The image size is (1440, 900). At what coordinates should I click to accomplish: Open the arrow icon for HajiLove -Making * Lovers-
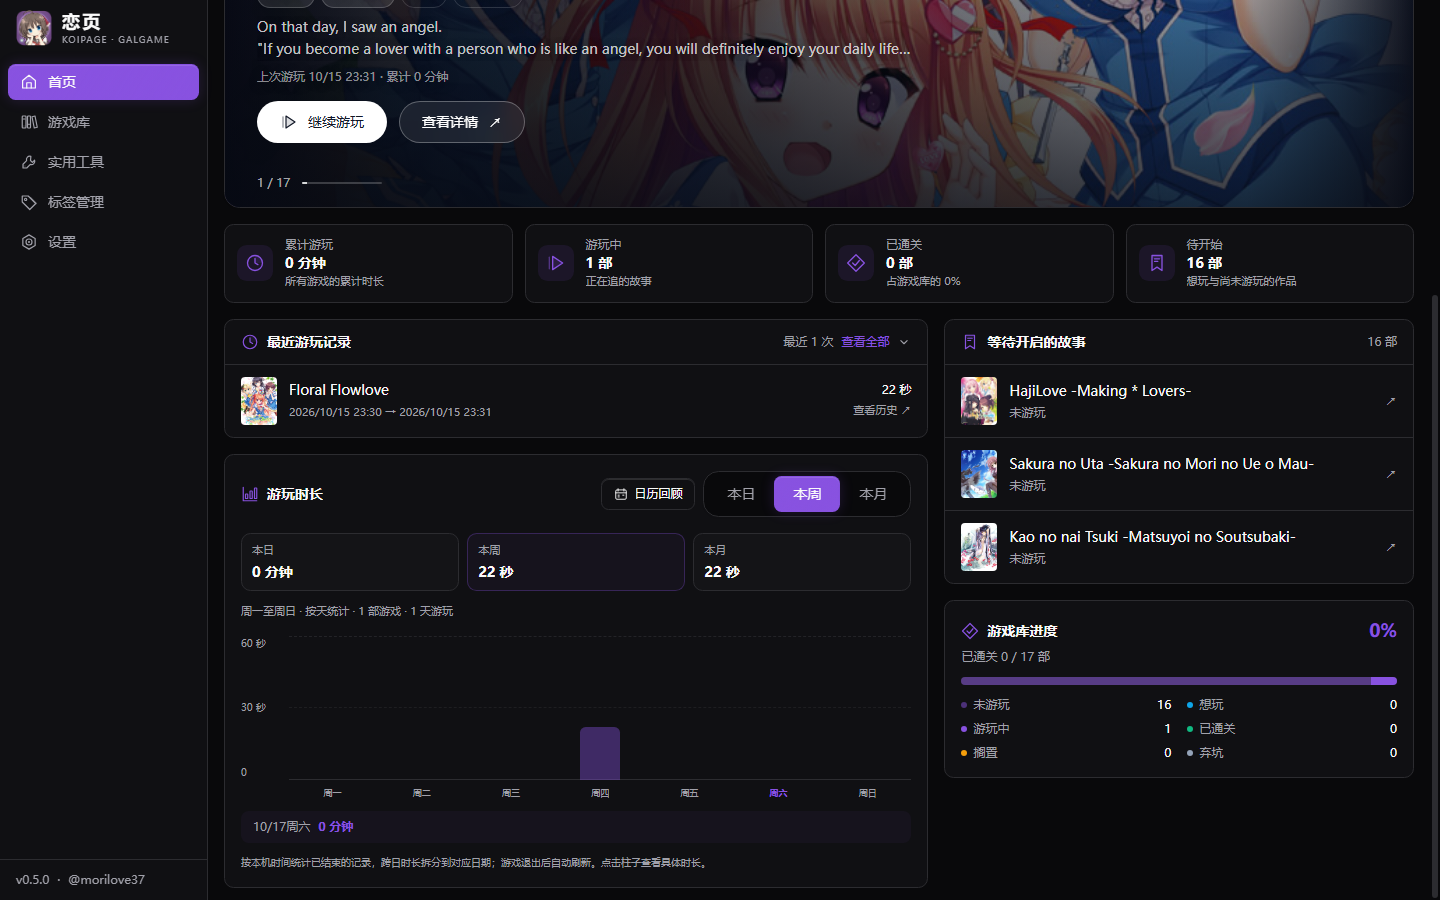[1390, 401]
